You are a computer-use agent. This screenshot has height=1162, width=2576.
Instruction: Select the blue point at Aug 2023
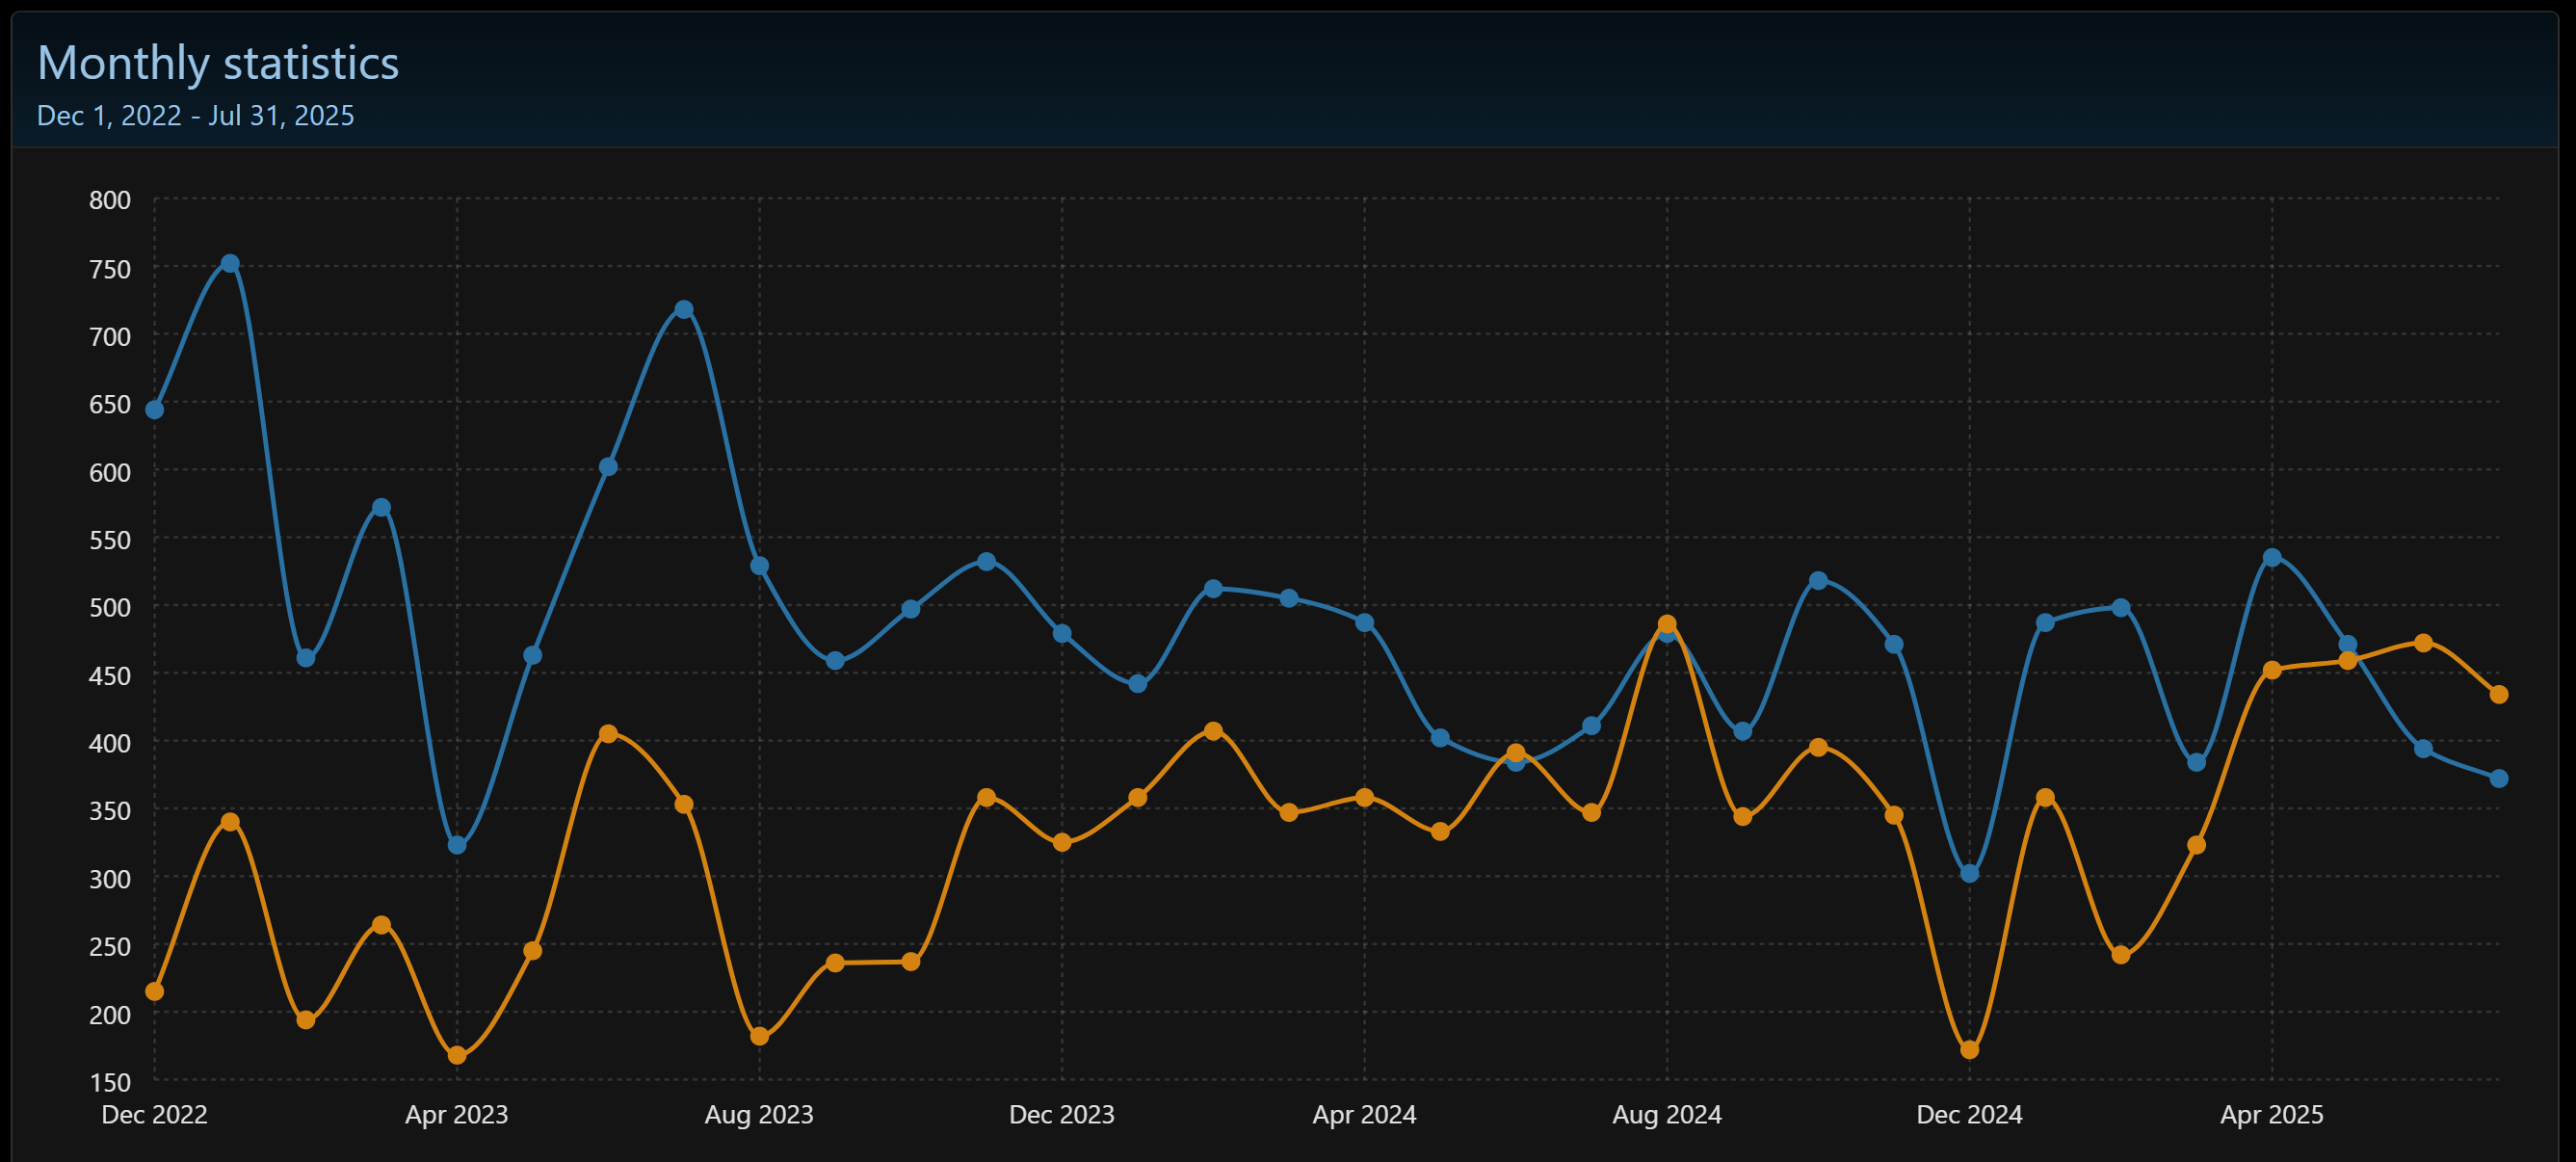tap(760, 566)
